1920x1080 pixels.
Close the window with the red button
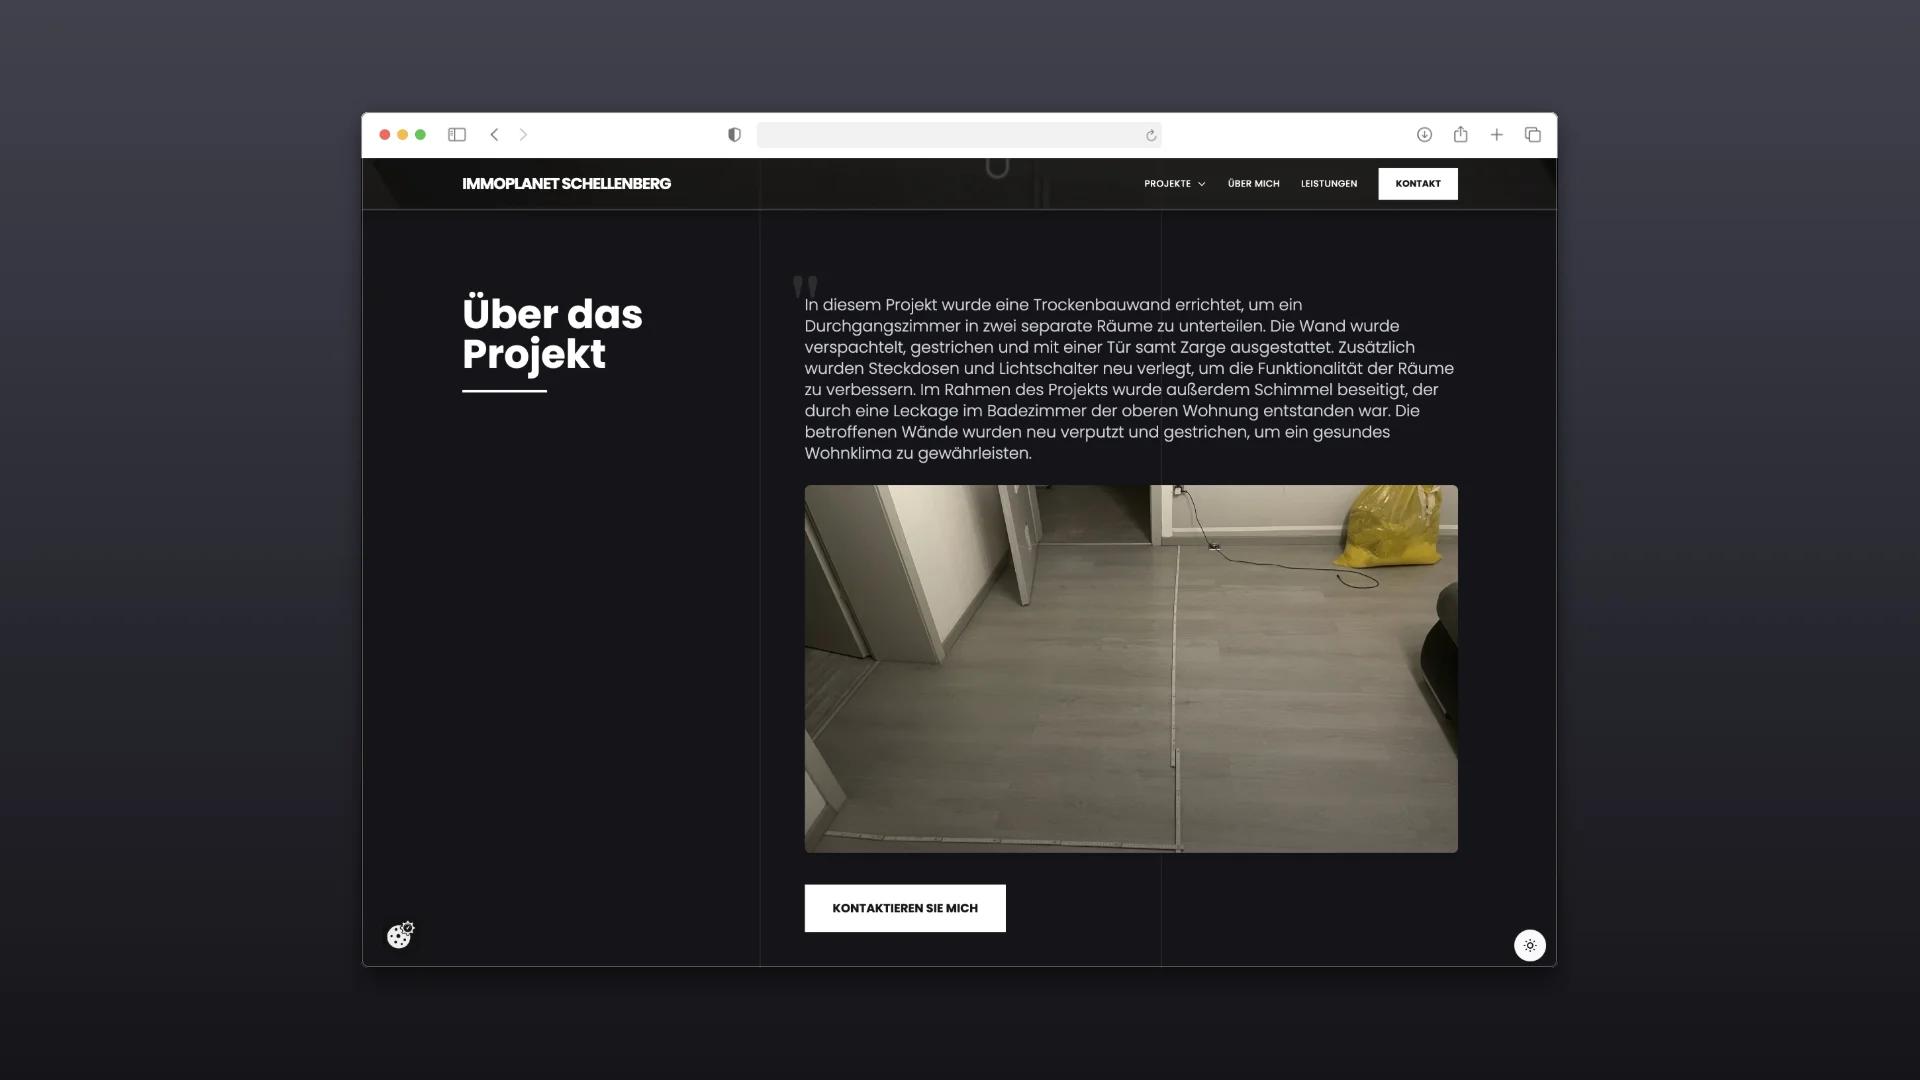[384, 135]
